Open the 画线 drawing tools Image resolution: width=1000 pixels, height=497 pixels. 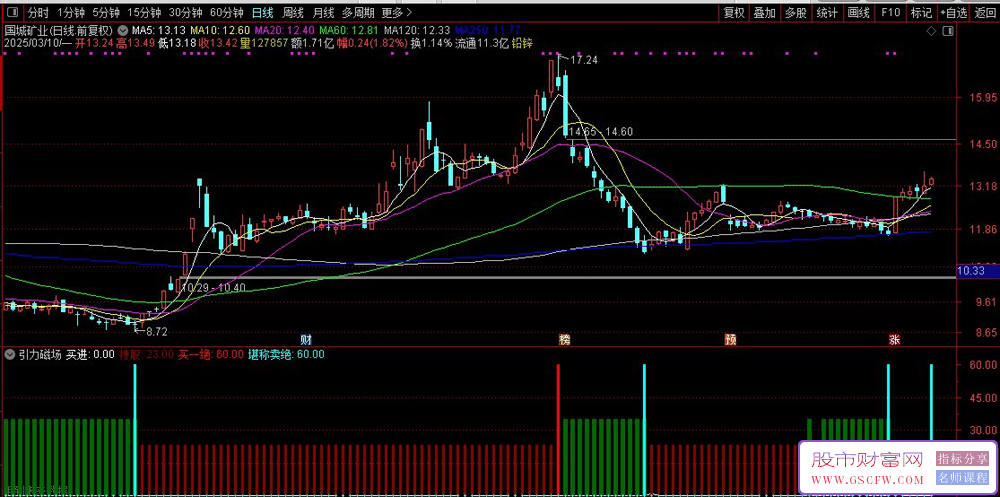tap(859, 12)
